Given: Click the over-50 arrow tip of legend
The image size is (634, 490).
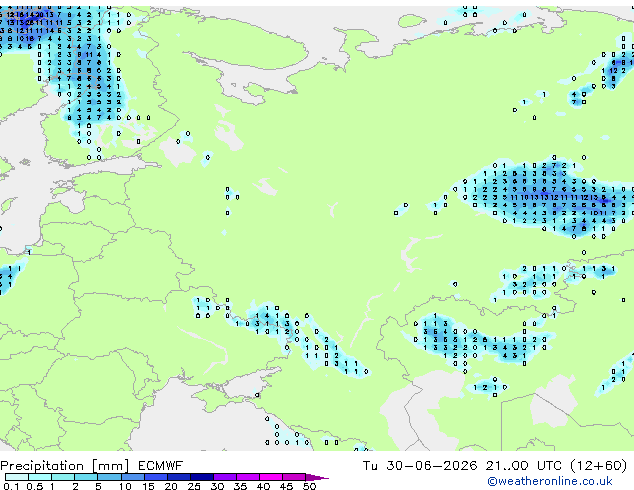Looking at the screenshot, I should (317, 478).
